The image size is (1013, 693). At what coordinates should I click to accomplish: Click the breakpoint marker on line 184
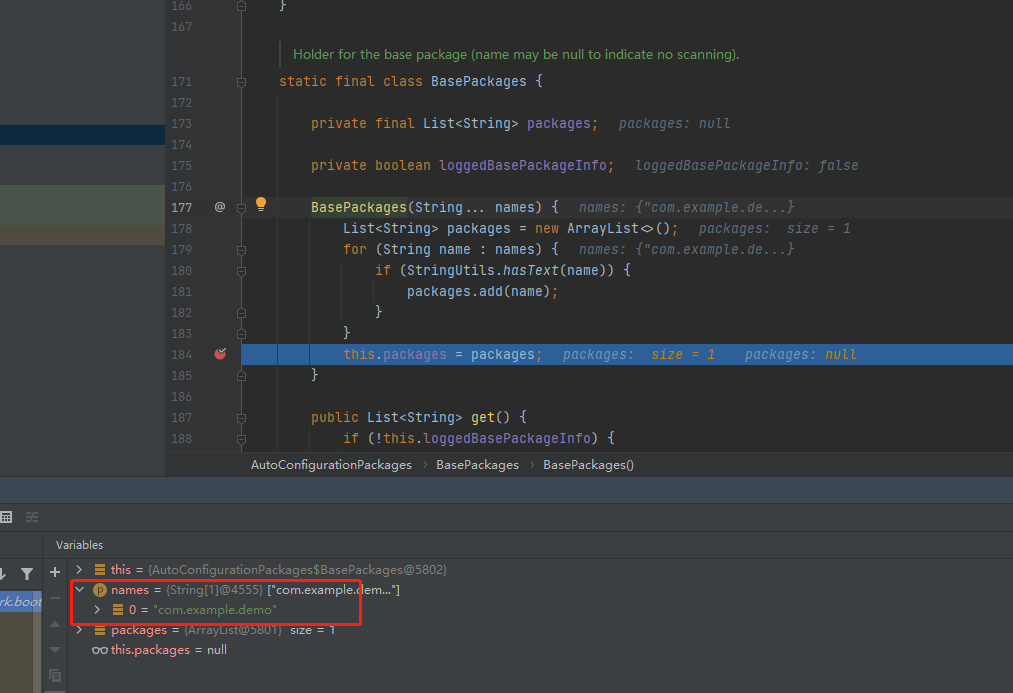[220, 354]
